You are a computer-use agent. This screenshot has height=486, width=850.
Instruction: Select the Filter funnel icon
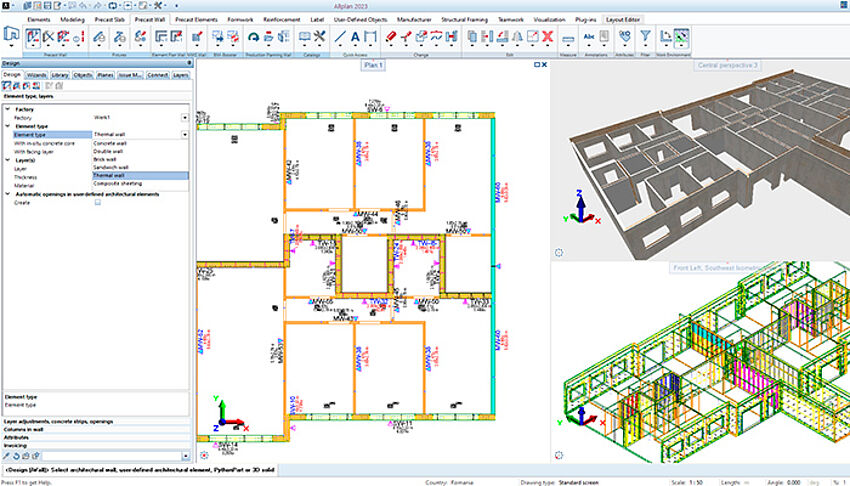coord(645,37)
